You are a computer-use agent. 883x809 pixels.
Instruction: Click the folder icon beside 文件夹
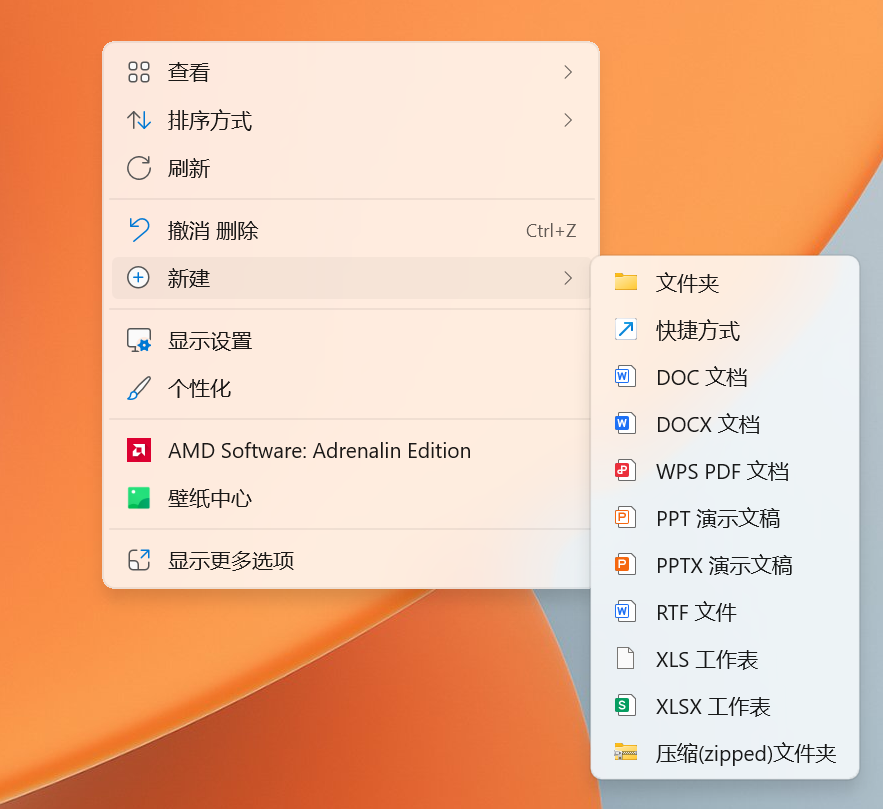tap(626, 282)
